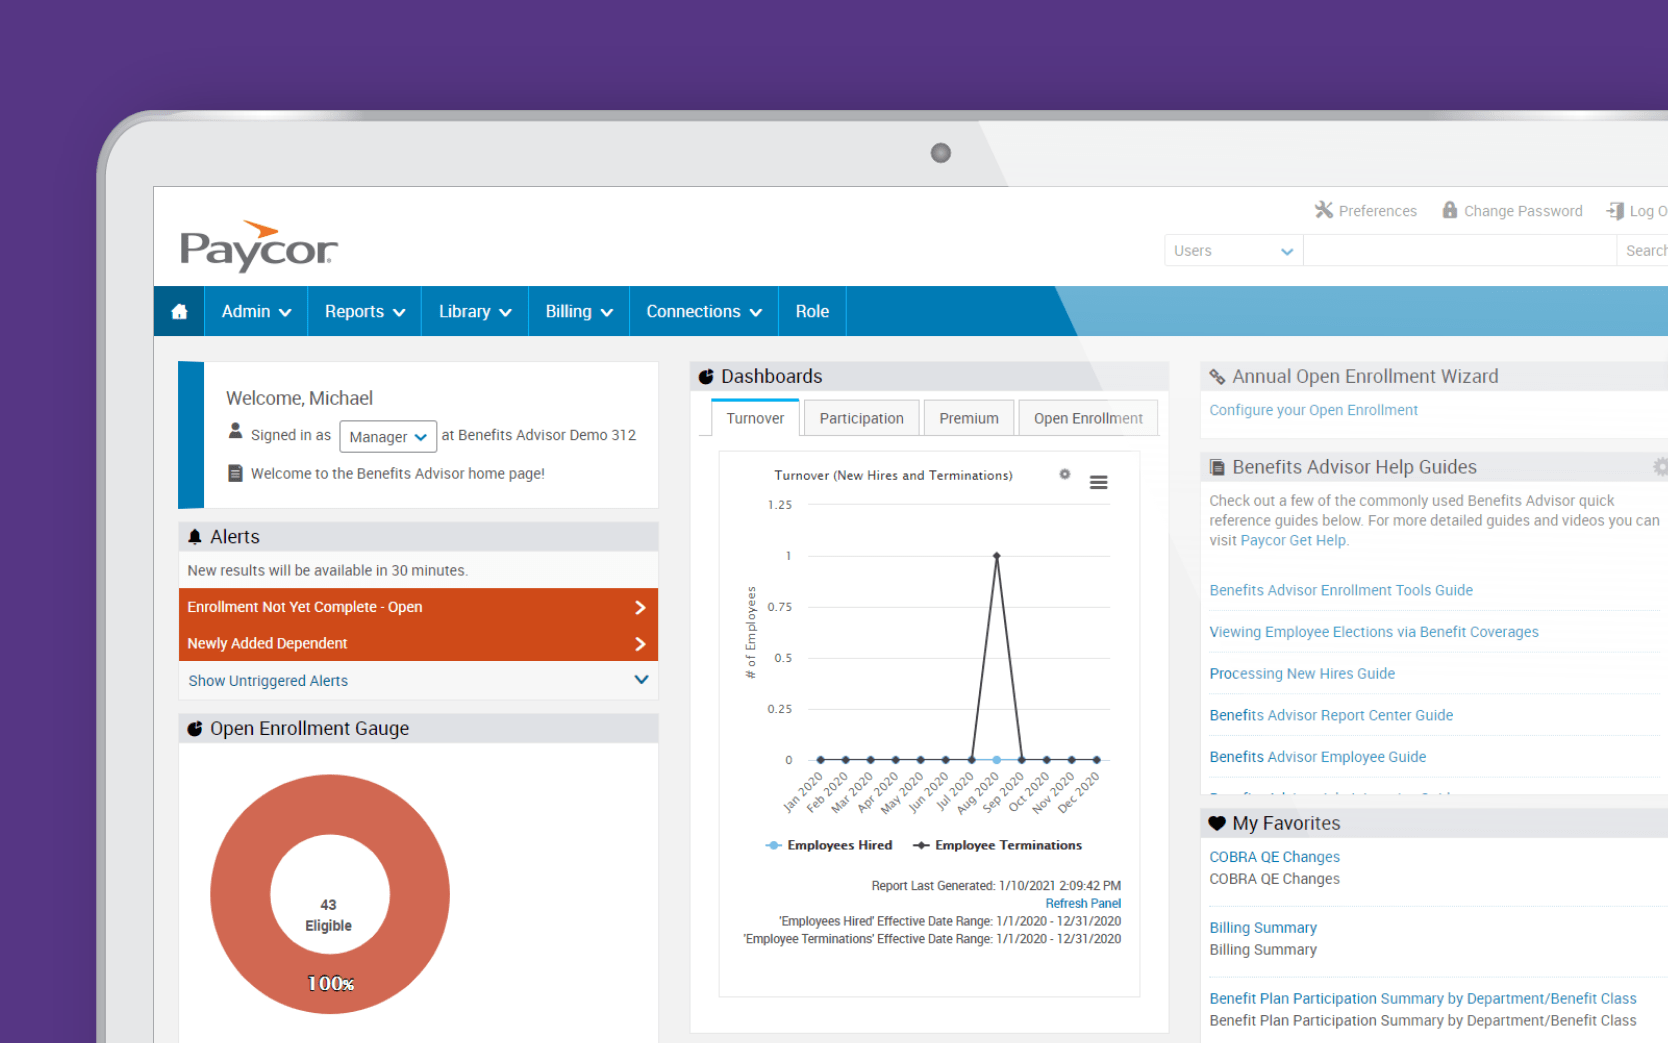Click the Alerts bell icon
Image resolution: width=1668 pixels, height=1043 pixels.
click(195, 537)
